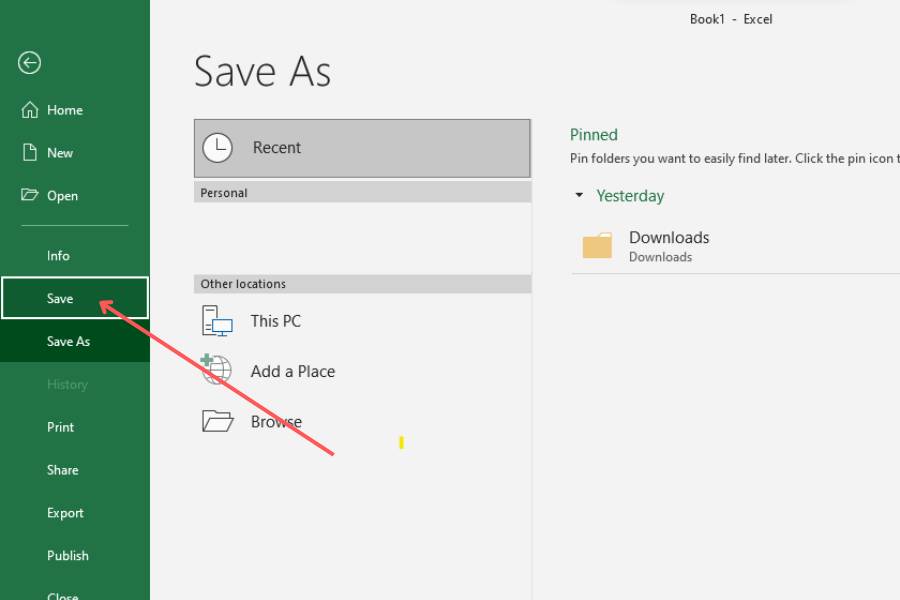Click the Downloads path subtitle text
Image resolution: width=900 pixels, height=600 pixels.
(x=660, y=257)
